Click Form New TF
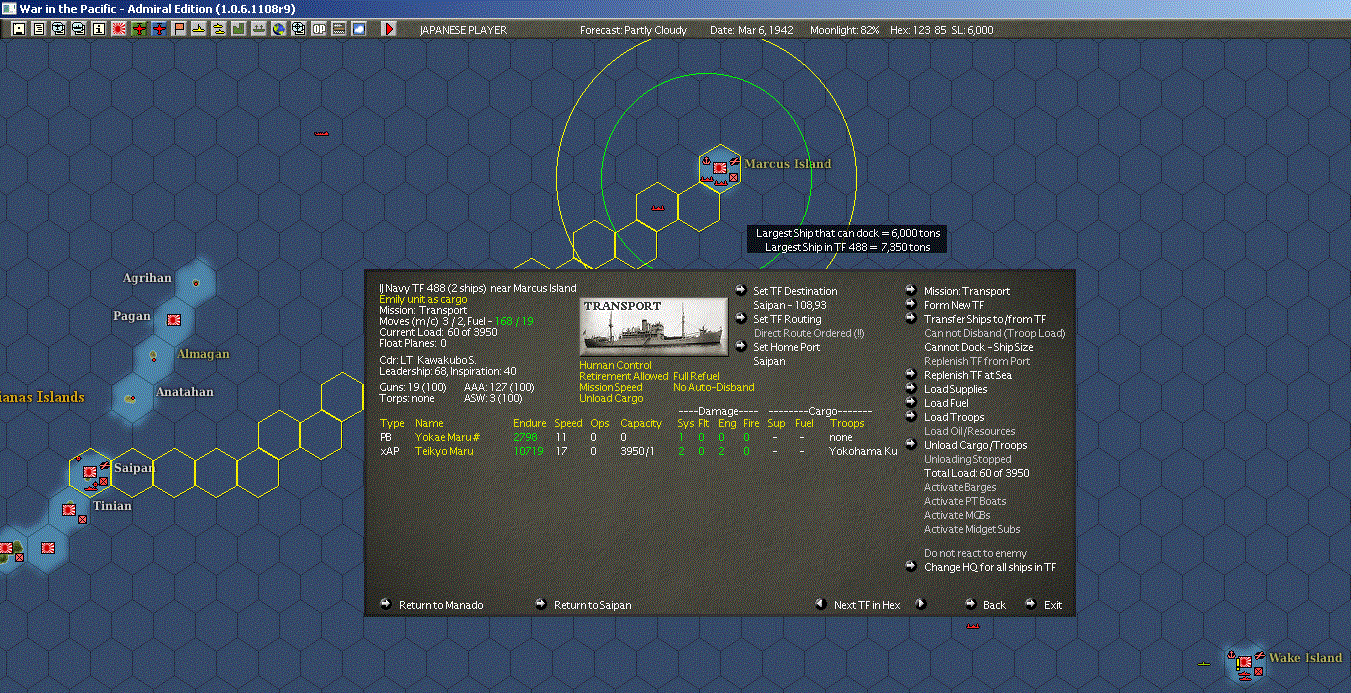This screenshot has width=1351, height=693. tap(953, 305)
